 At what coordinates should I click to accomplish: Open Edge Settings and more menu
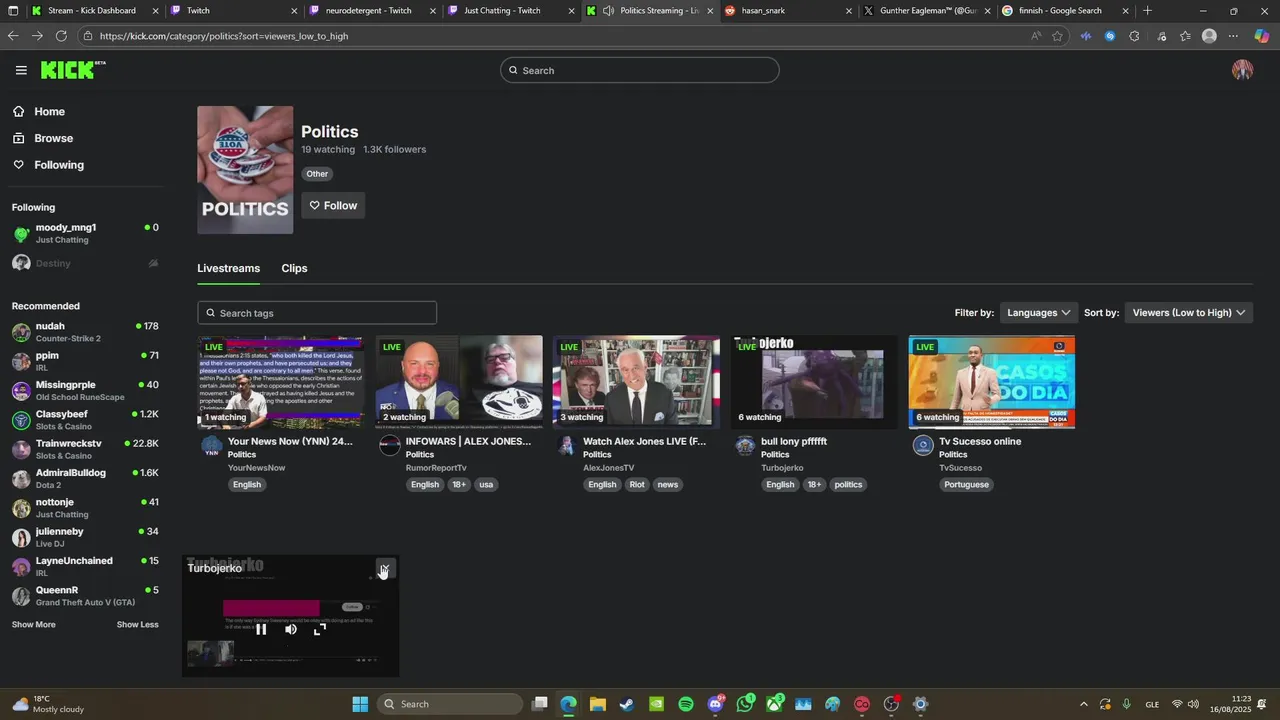click(1233, 36)
